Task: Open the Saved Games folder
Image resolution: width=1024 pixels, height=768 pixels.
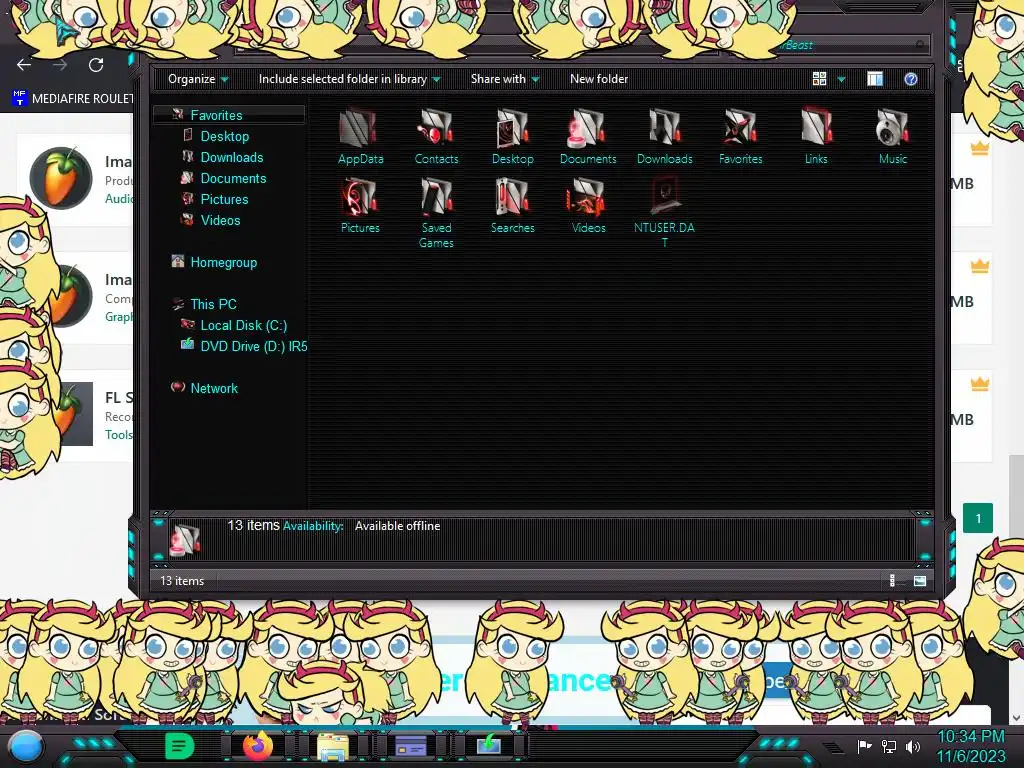Action: coord(436,213)
